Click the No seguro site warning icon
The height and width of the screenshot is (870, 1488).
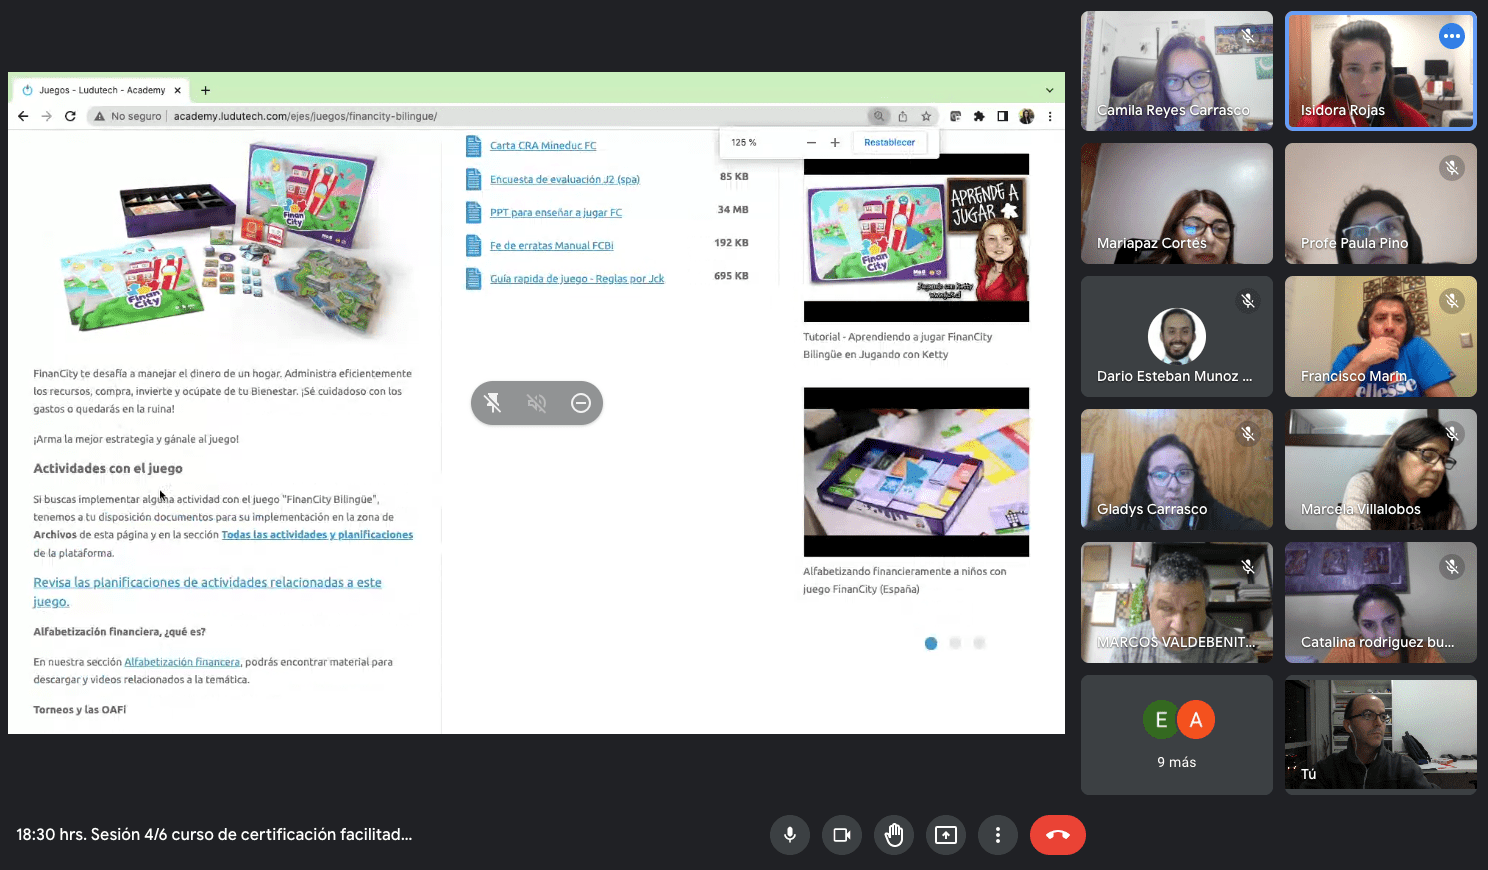click(x=99, y=116)
